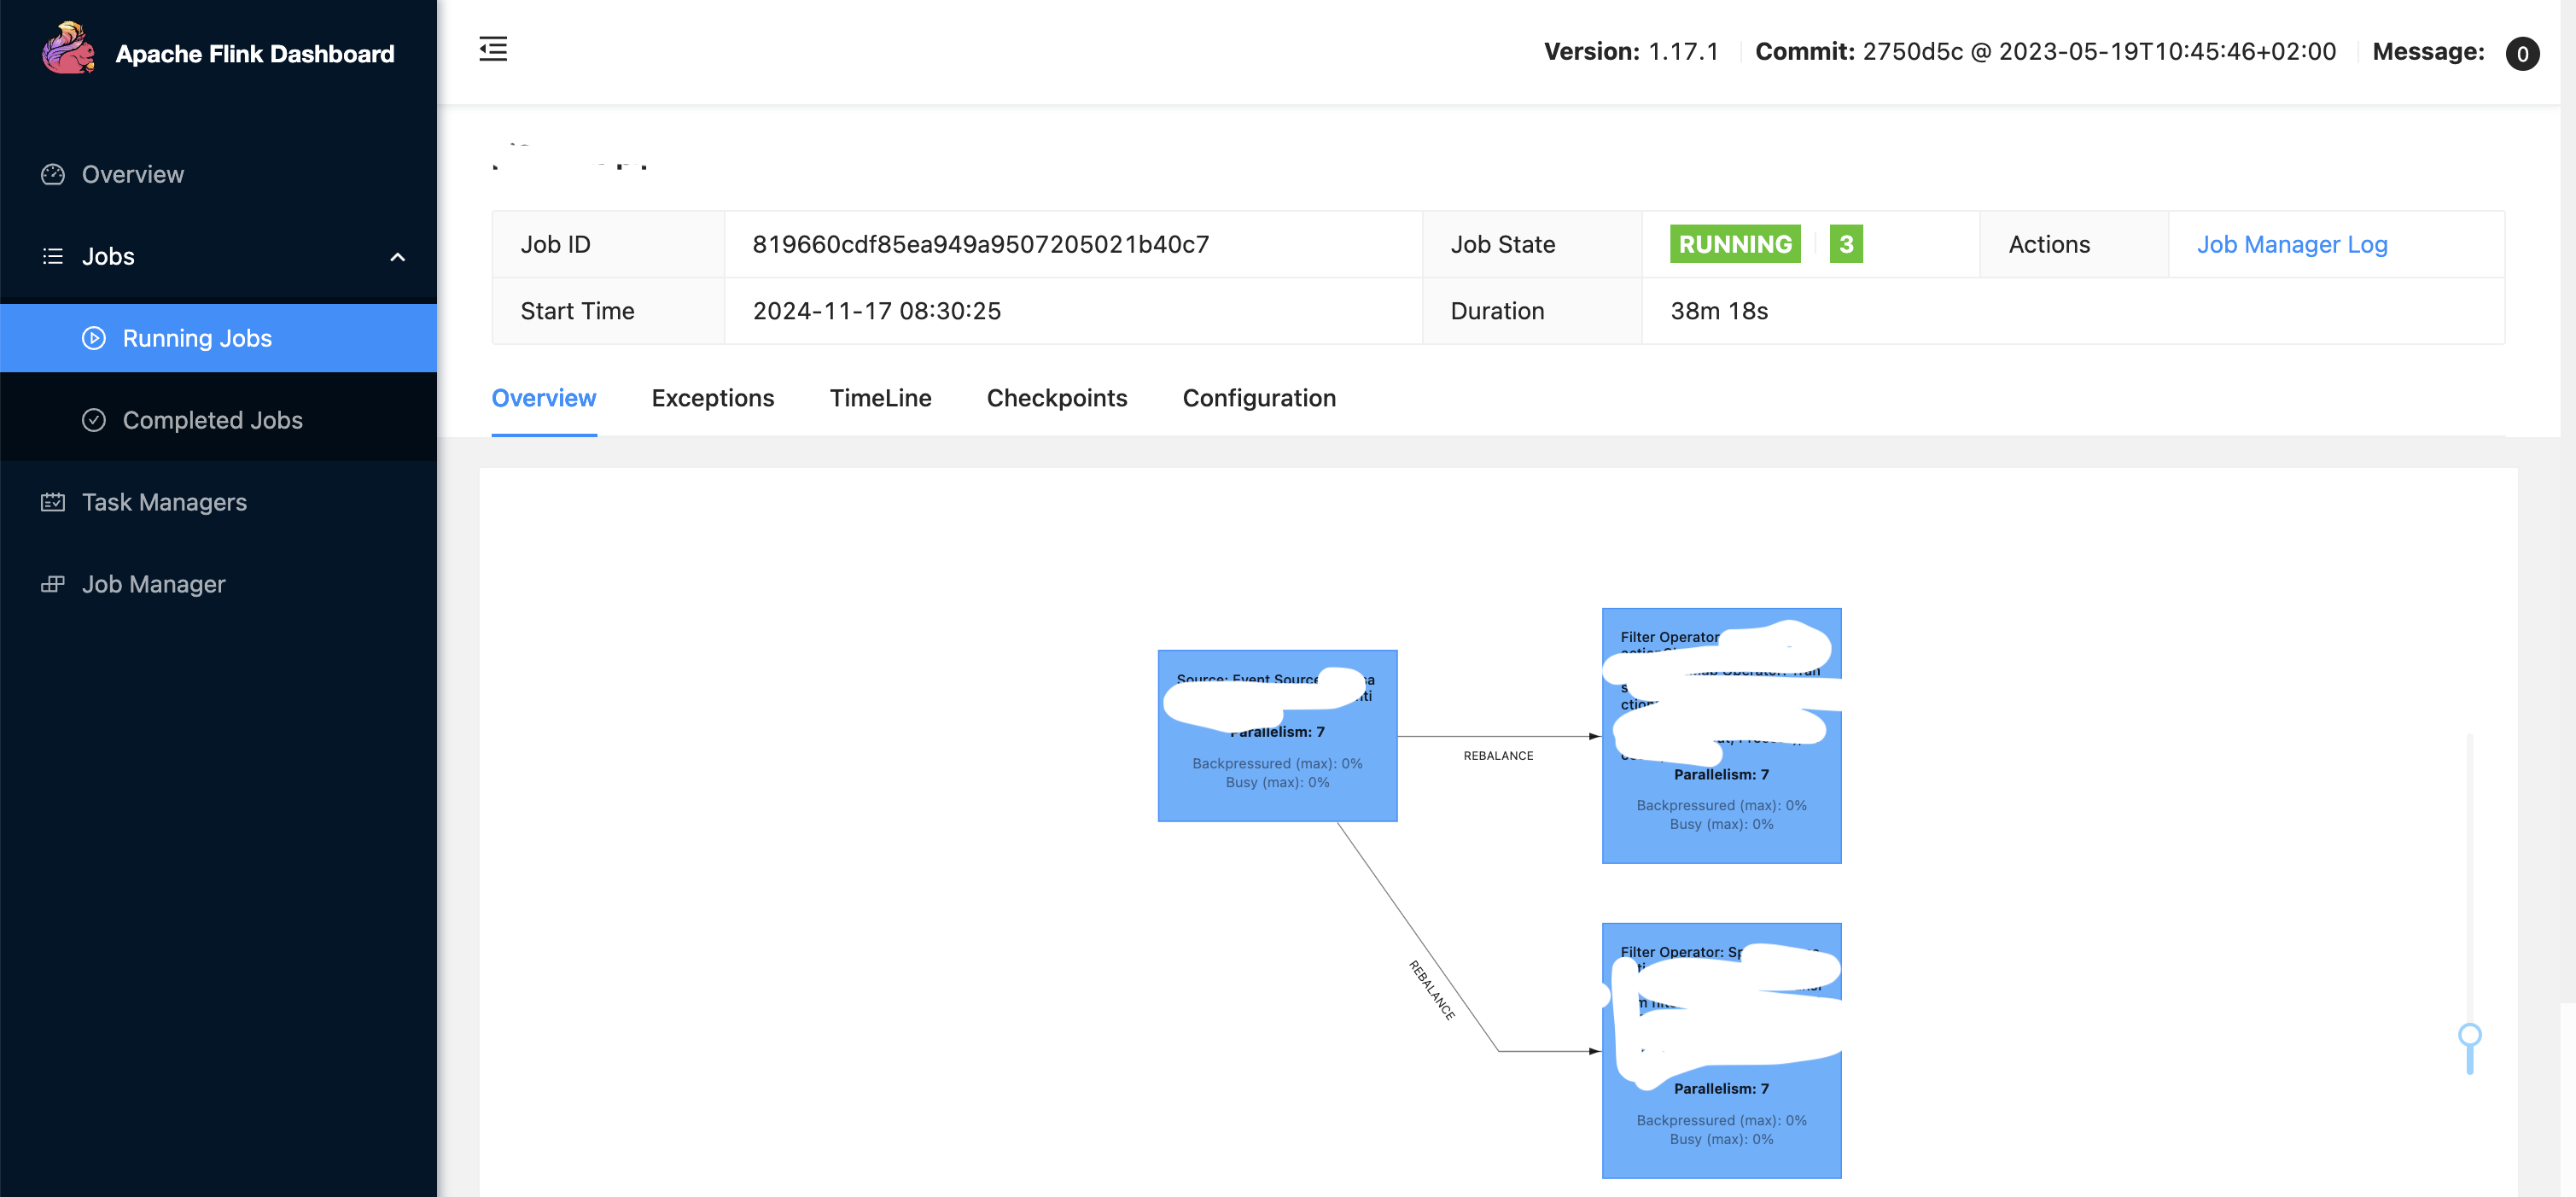Image resolution: width=2576 pixels, height=1197 pixels.
Task: Collapse the Jobs submenu chevron
Action: 397,257
